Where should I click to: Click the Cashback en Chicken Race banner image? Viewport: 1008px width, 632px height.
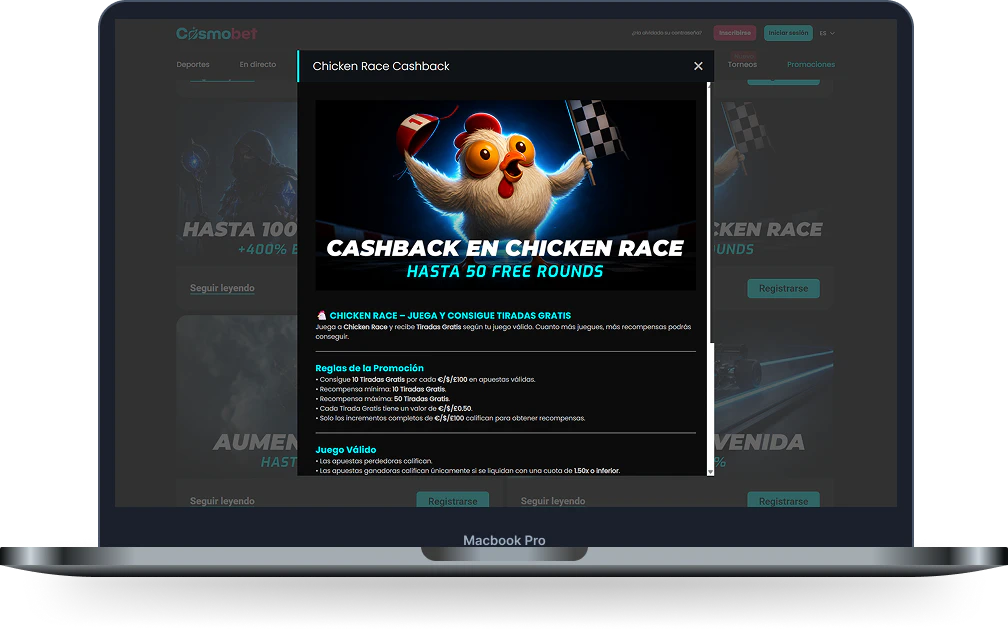click(505, 195)
